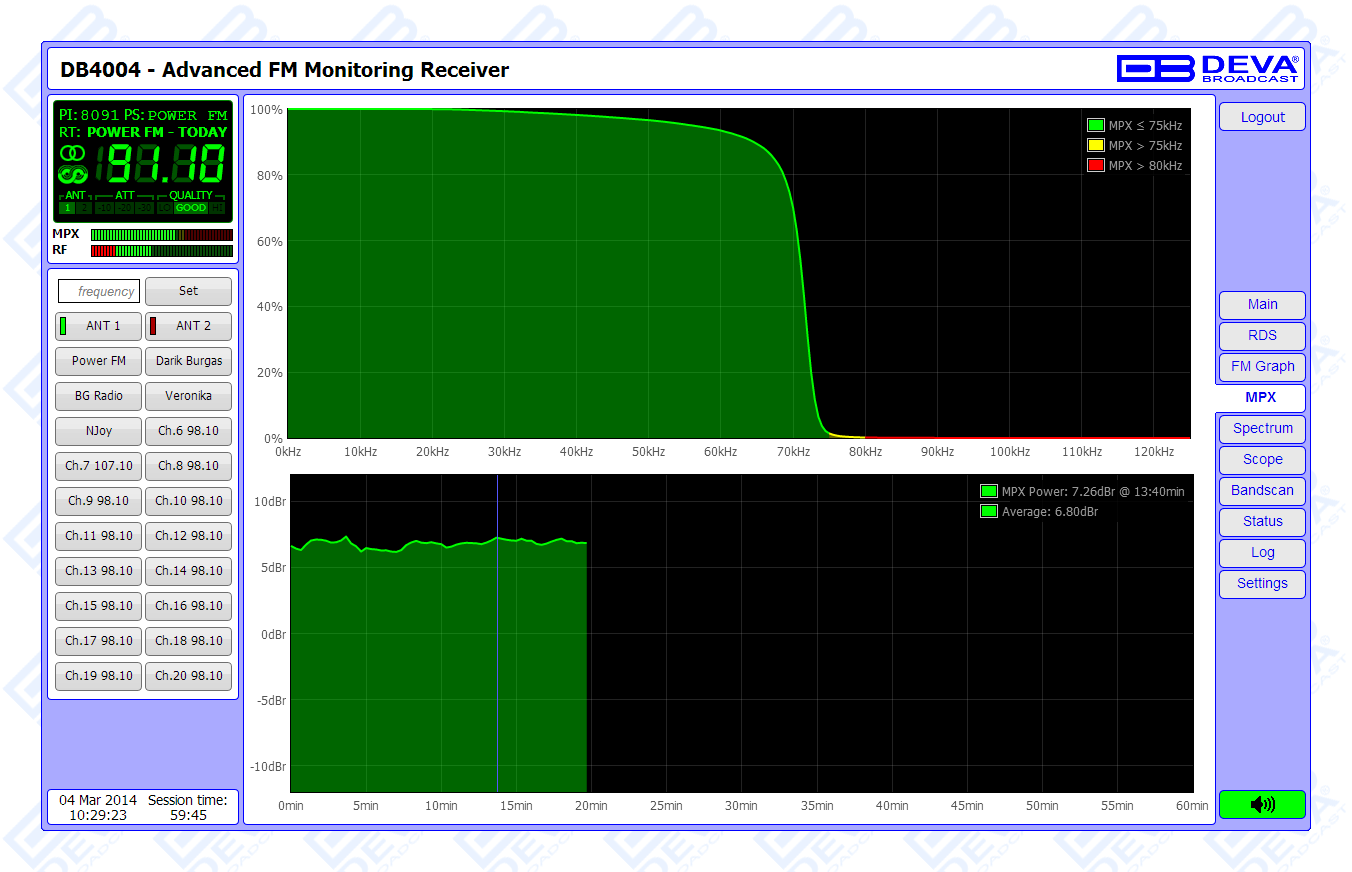Switch to ANT 2 antenna input
Image resolution: width=1352 pixels, height=872 pixels.
188,326
